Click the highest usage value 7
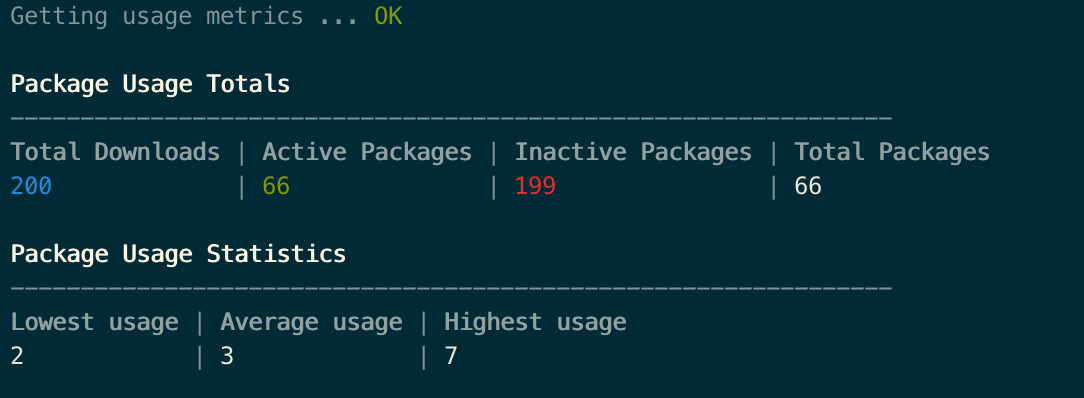 [x=451, y=357]
